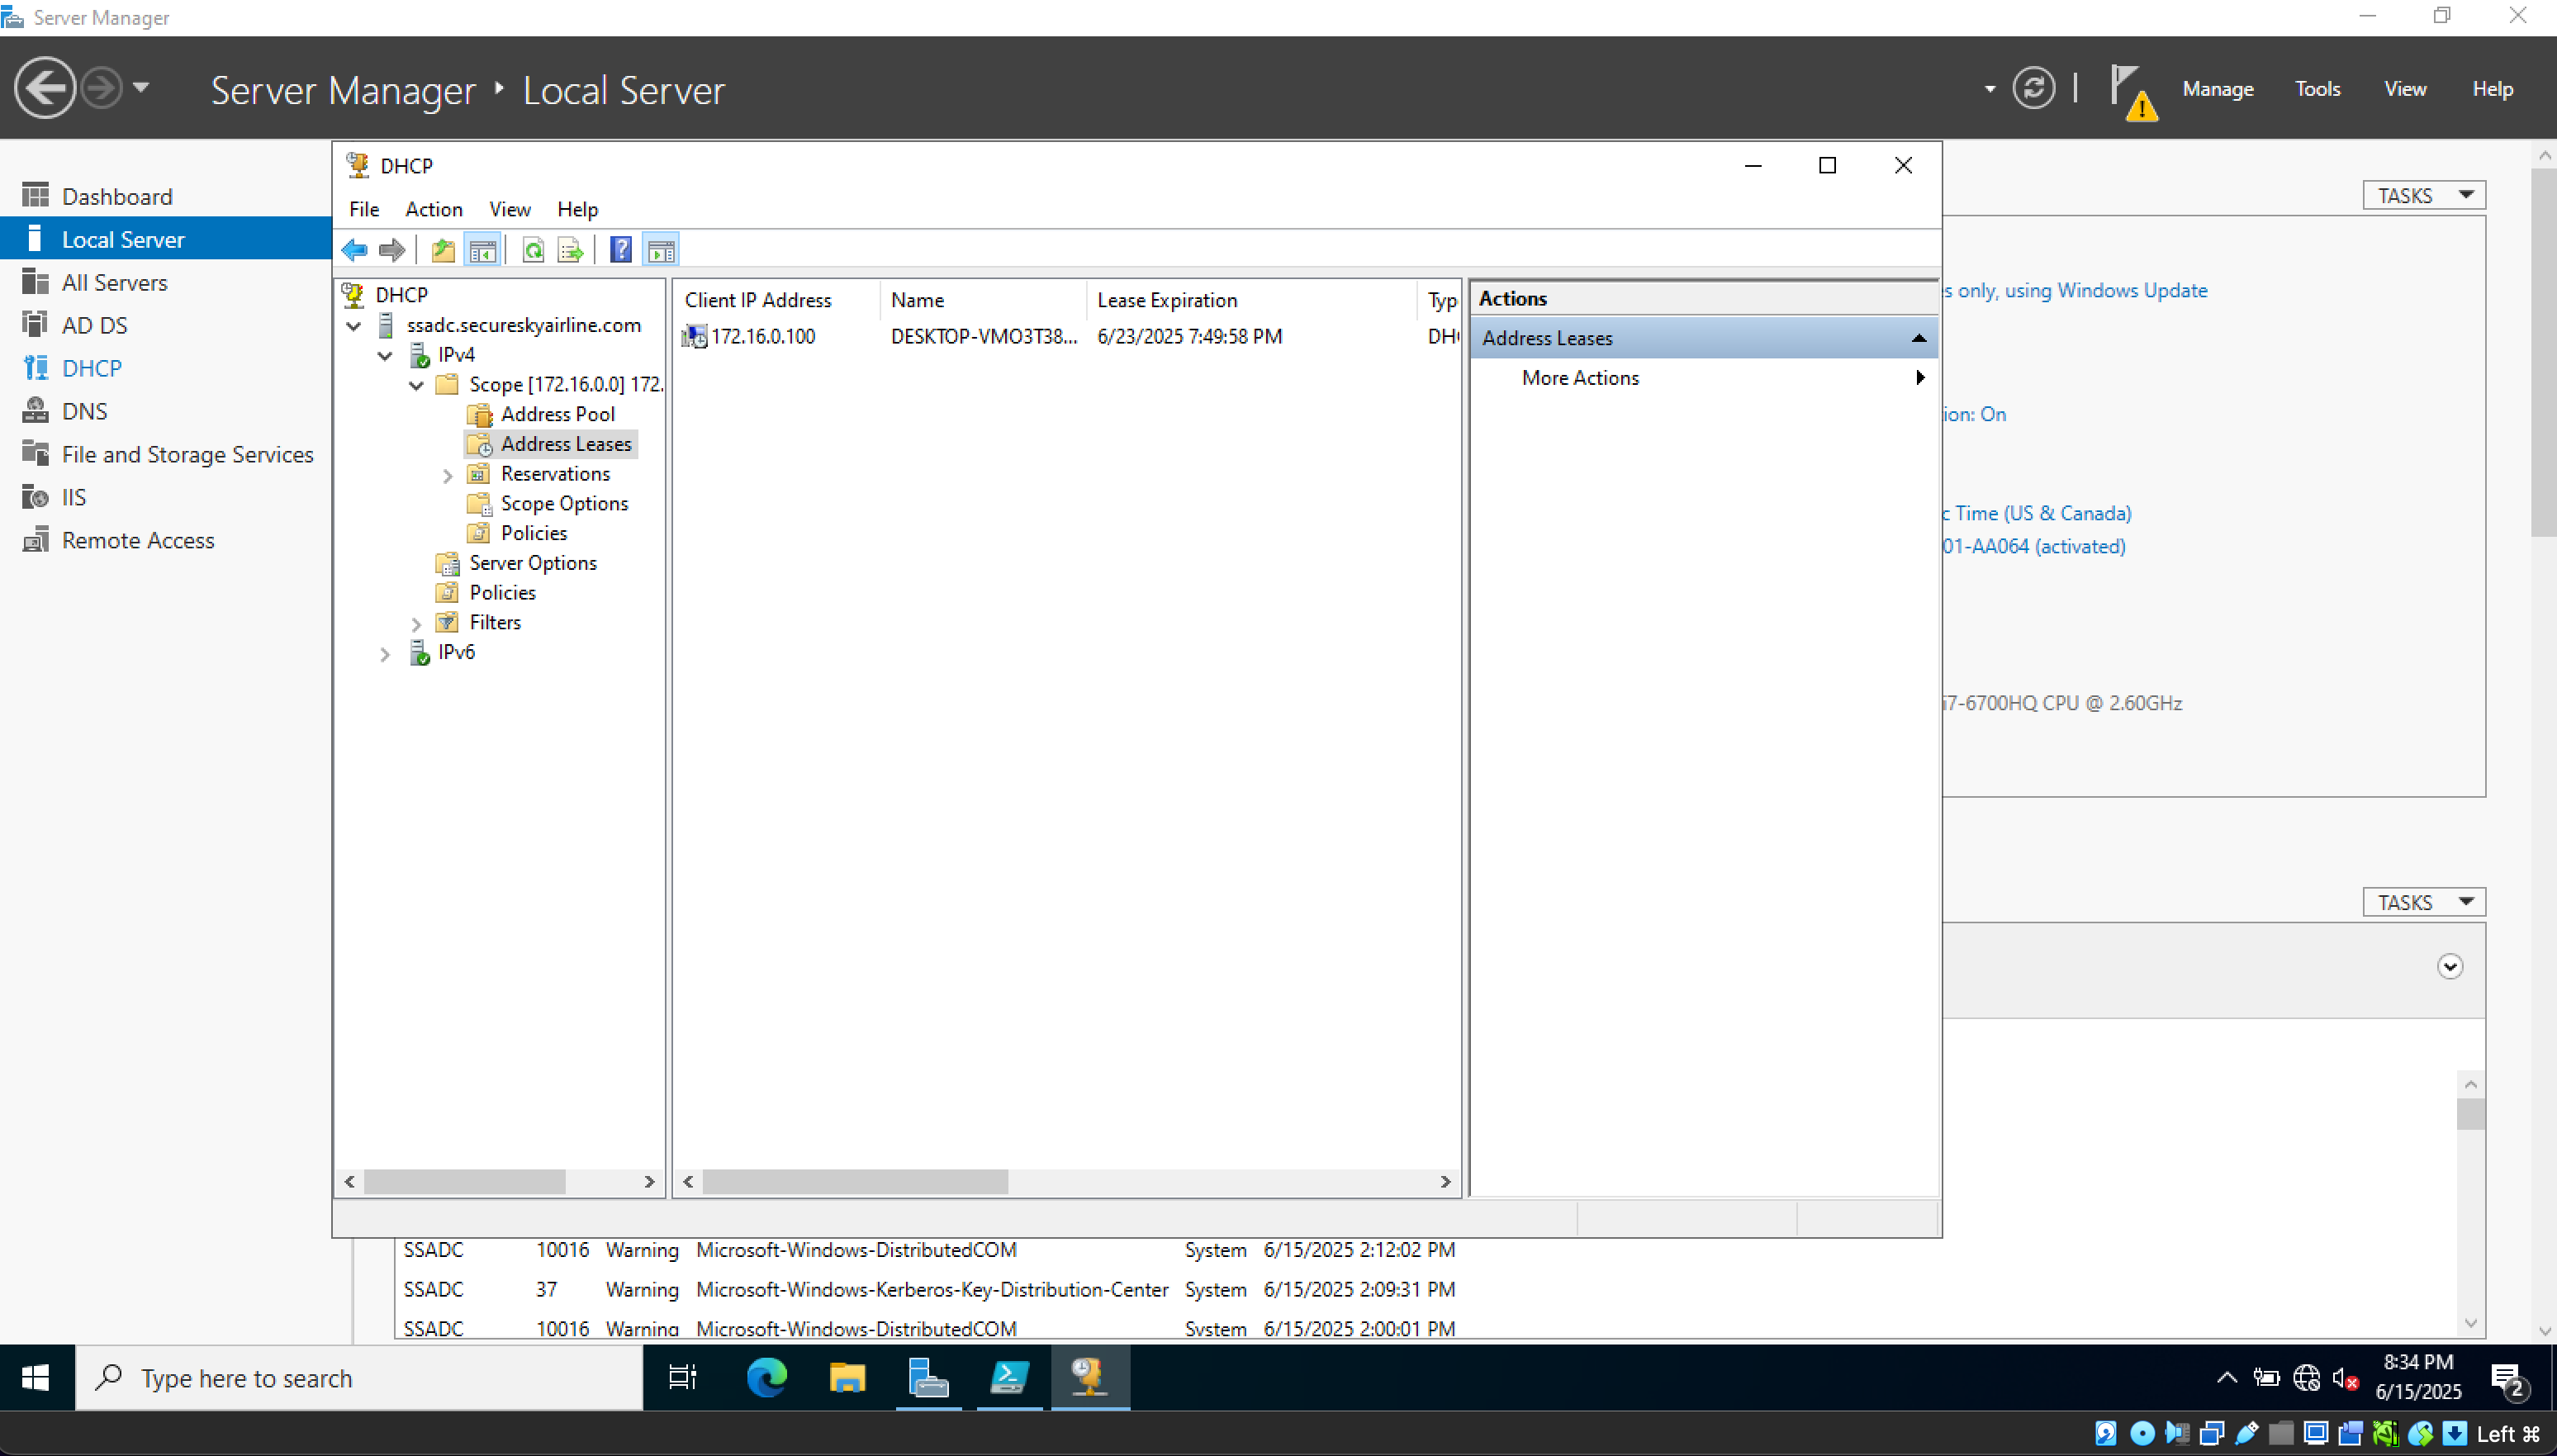Sort by Lease Expiration column
This screenshot has height=1456, width=2557.
(1251, 300)
